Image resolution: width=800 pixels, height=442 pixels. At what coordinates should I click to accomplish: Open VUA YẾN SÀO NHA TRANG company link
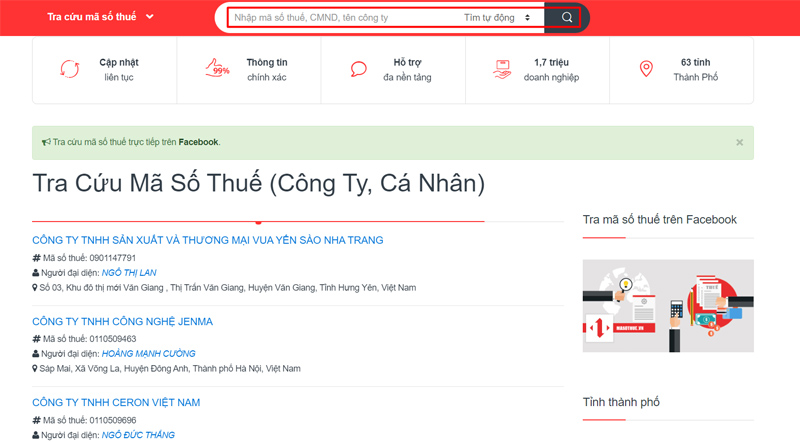click(x=208, y=240)
